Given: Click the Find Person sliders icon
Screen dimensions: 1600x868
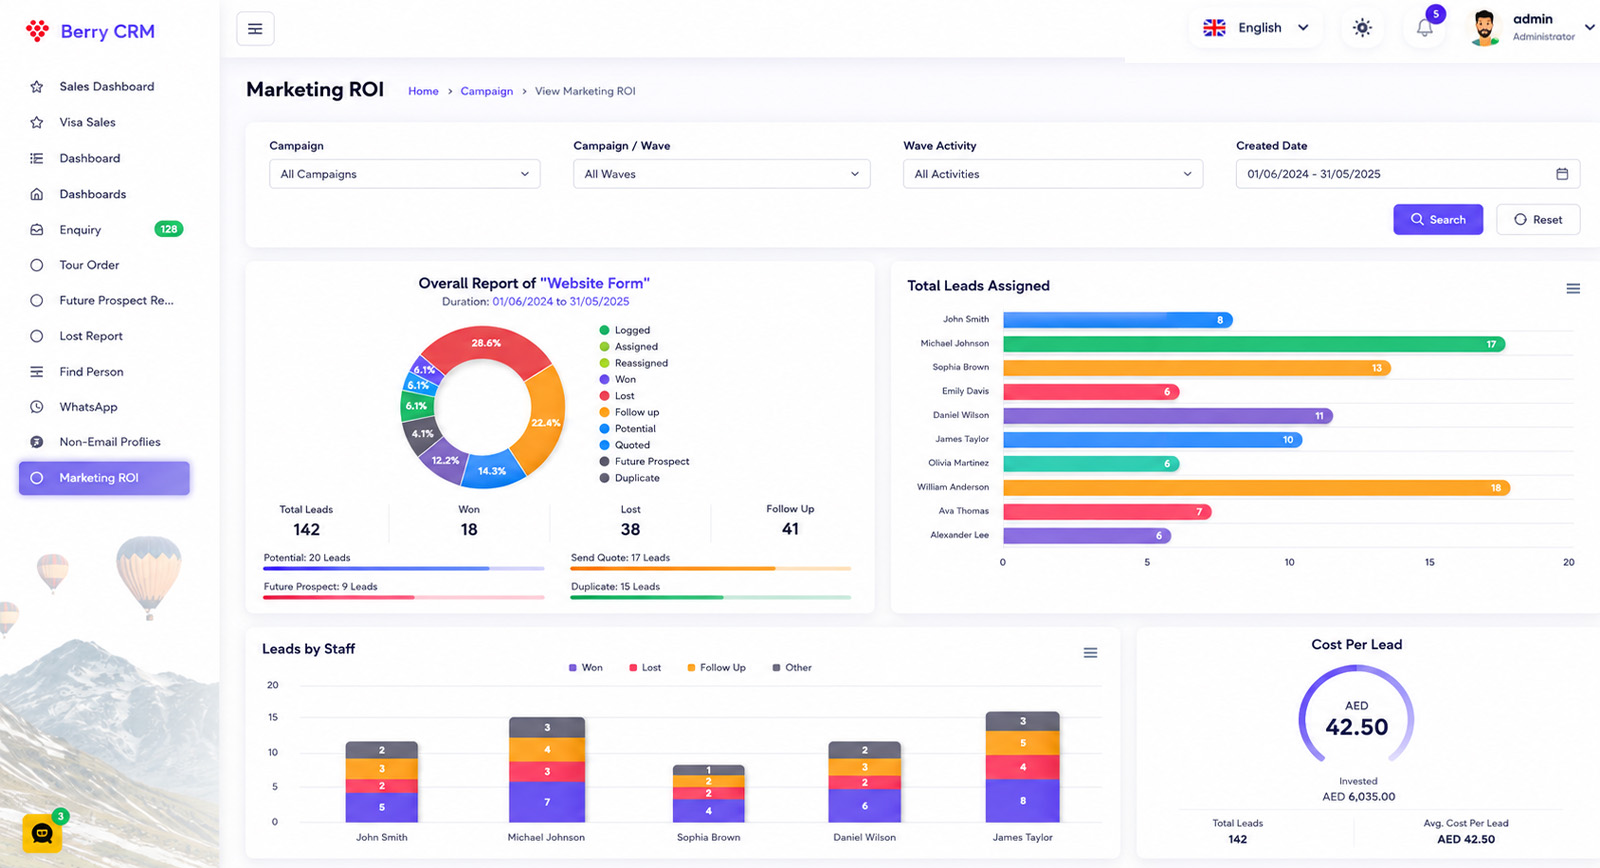Looking at the screenshot, I should click(x=37, y=372).
